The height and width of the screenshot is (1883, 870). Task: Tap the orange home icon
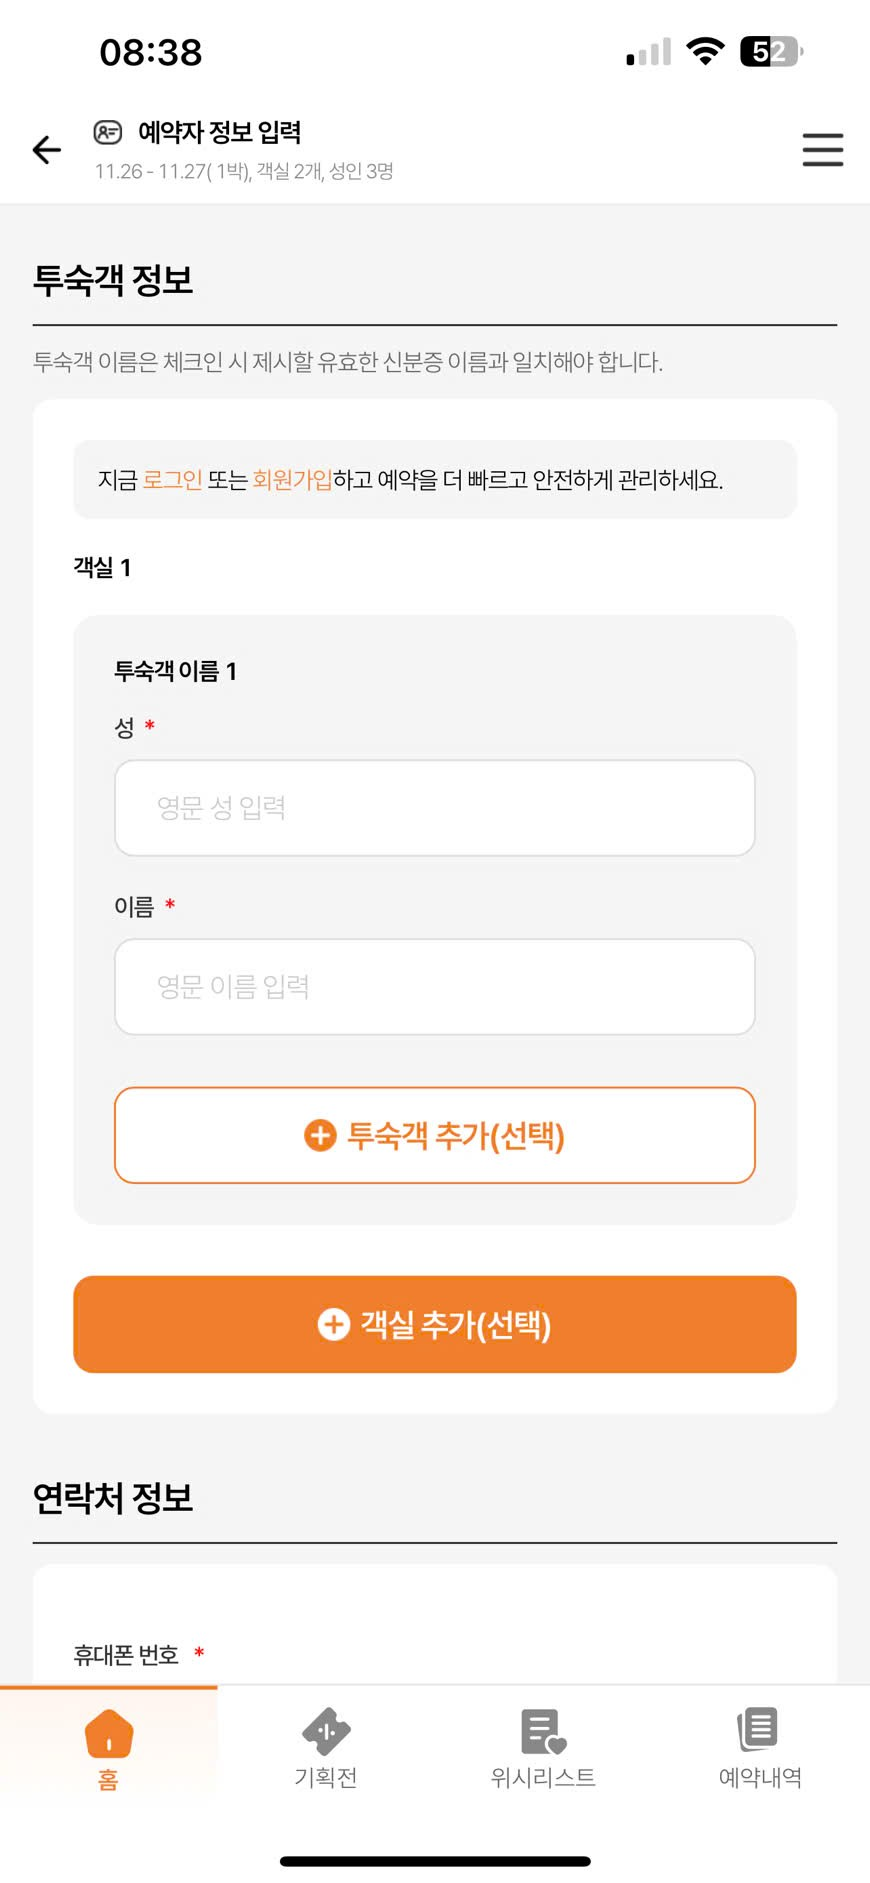[109, 1733]
